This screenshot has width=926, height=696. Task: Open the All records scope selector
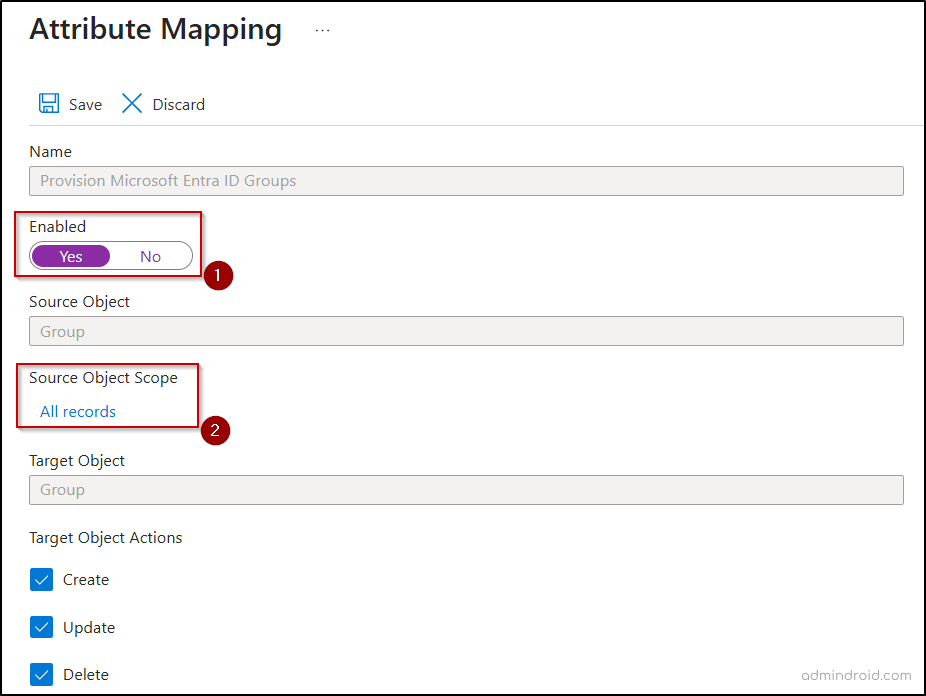[77, 411]
